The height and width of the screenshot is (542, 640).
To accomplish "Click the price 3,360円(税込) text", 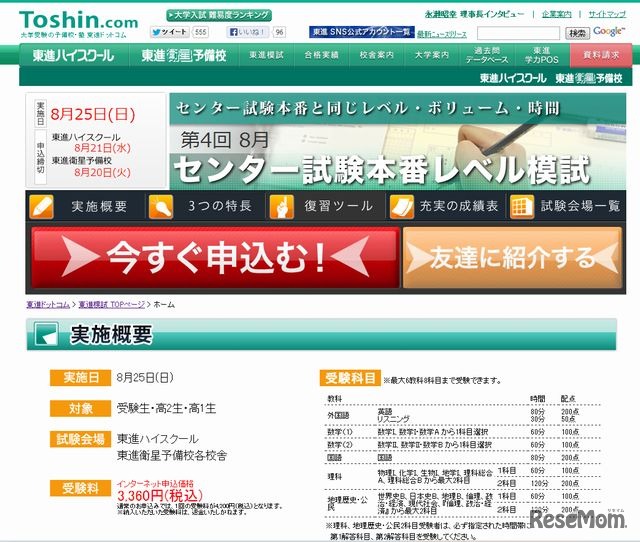I will click(x=160, y=496).
